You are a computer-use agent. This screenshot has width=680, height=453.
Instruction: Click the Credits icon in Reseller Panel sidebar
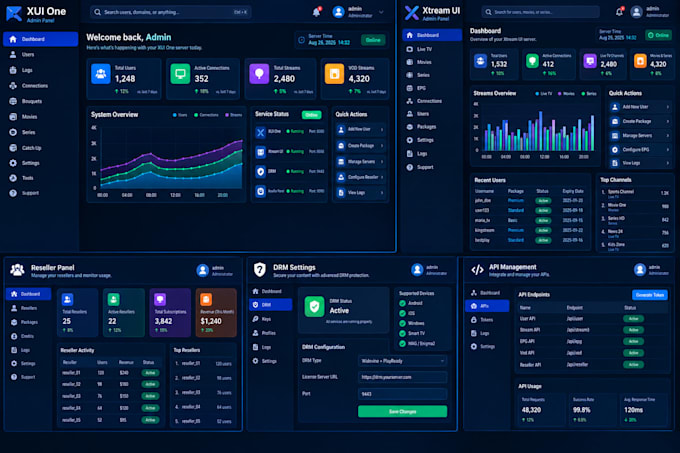click(14, 336)
